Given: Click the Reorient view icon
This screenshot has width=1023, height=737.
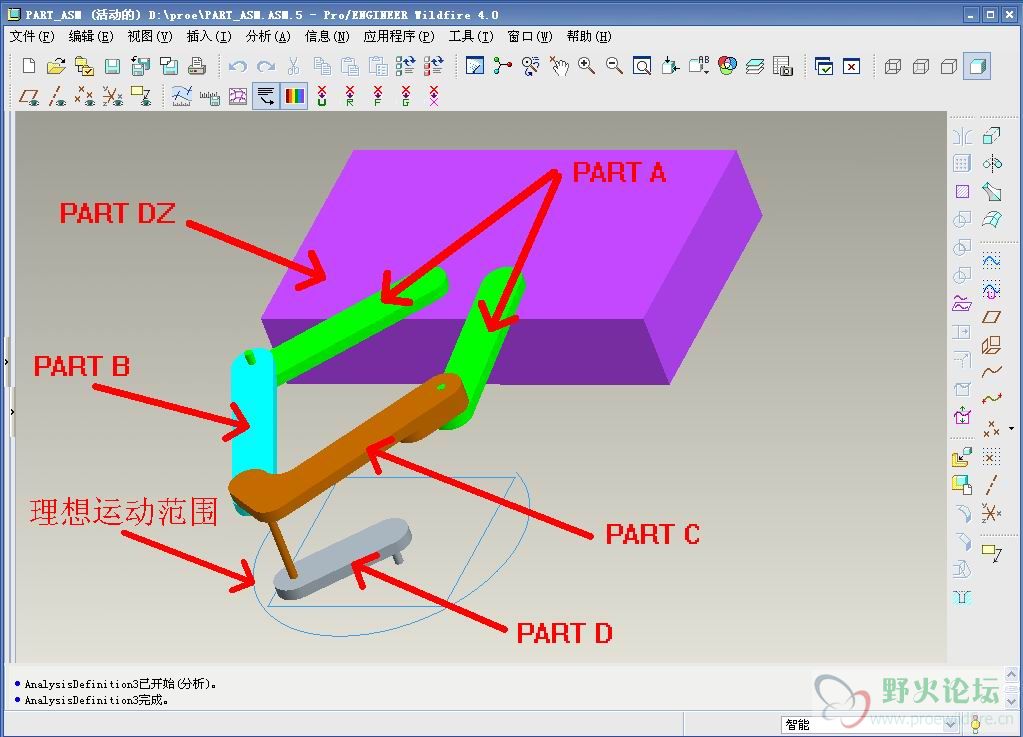Looking at the screenshot, I should [670, 66].
